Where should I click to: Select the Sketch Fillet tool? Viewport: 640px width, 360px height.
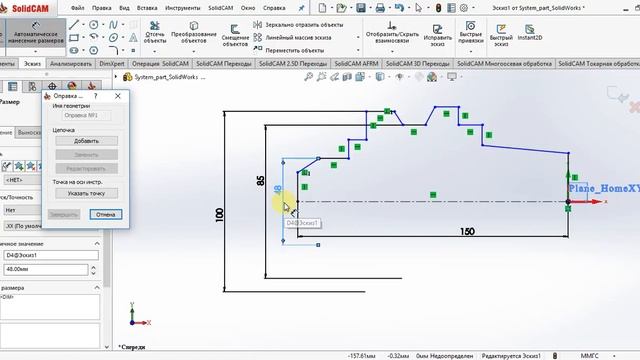click(113, 50)
